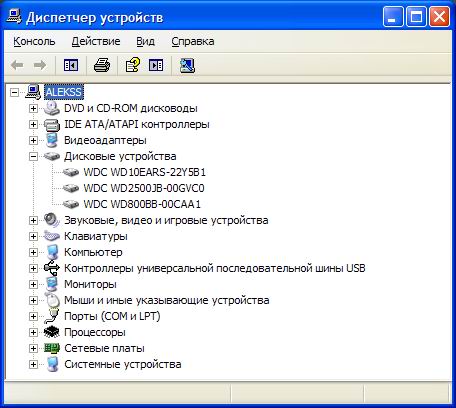Open the Справка menu
The height and width of the screenshot is (408, 456).
pos(193,41)
